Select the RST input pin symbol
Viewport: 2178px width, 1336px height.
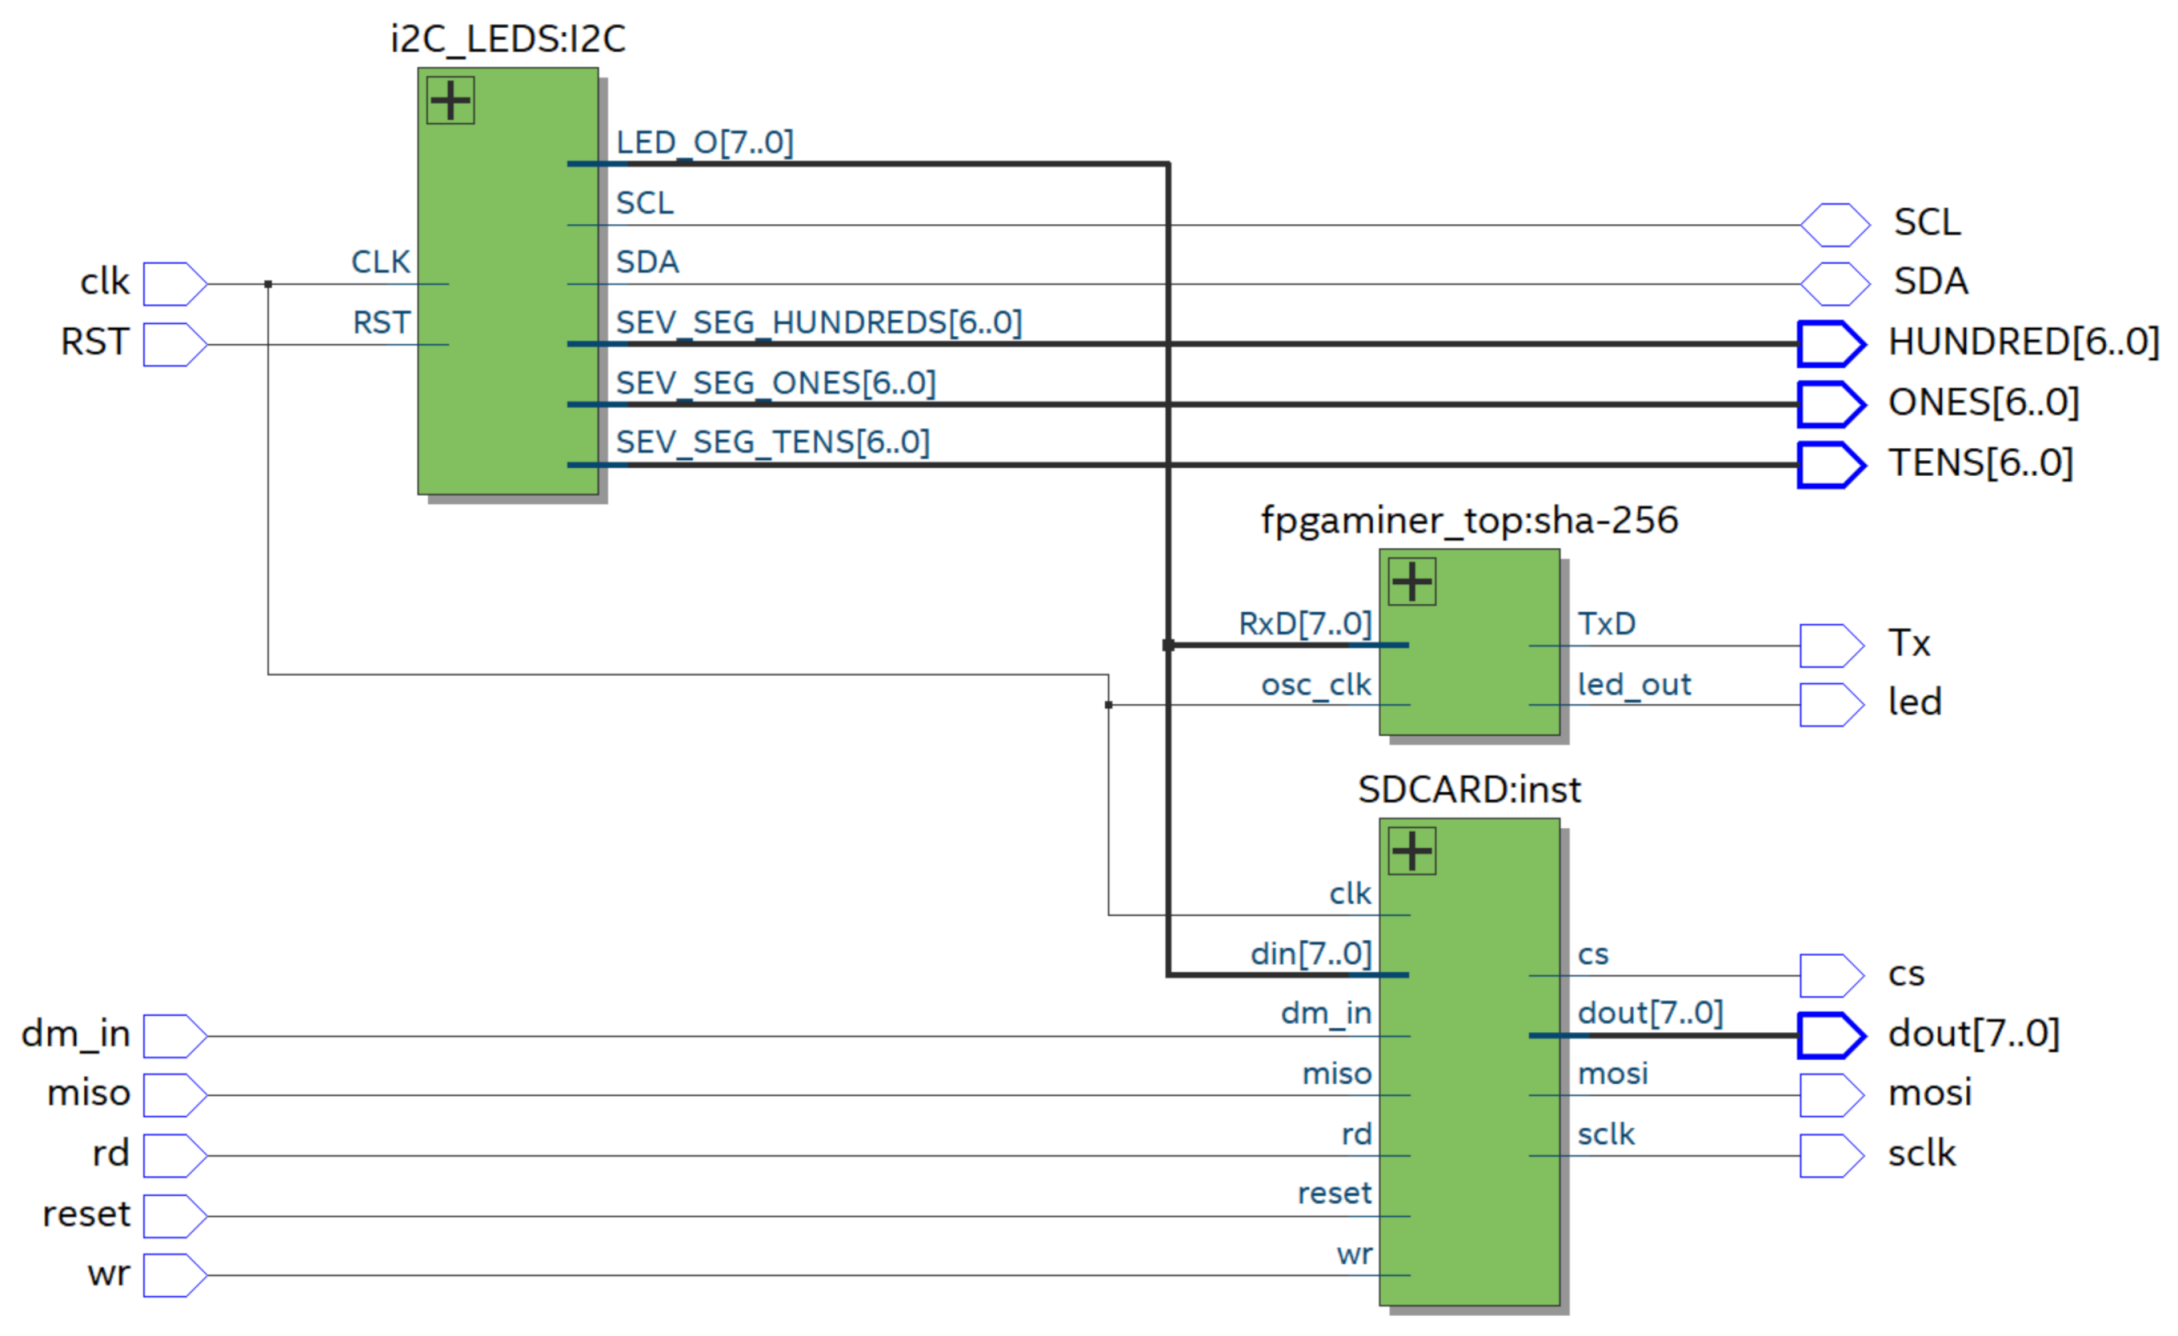click(x=174, y=345)
